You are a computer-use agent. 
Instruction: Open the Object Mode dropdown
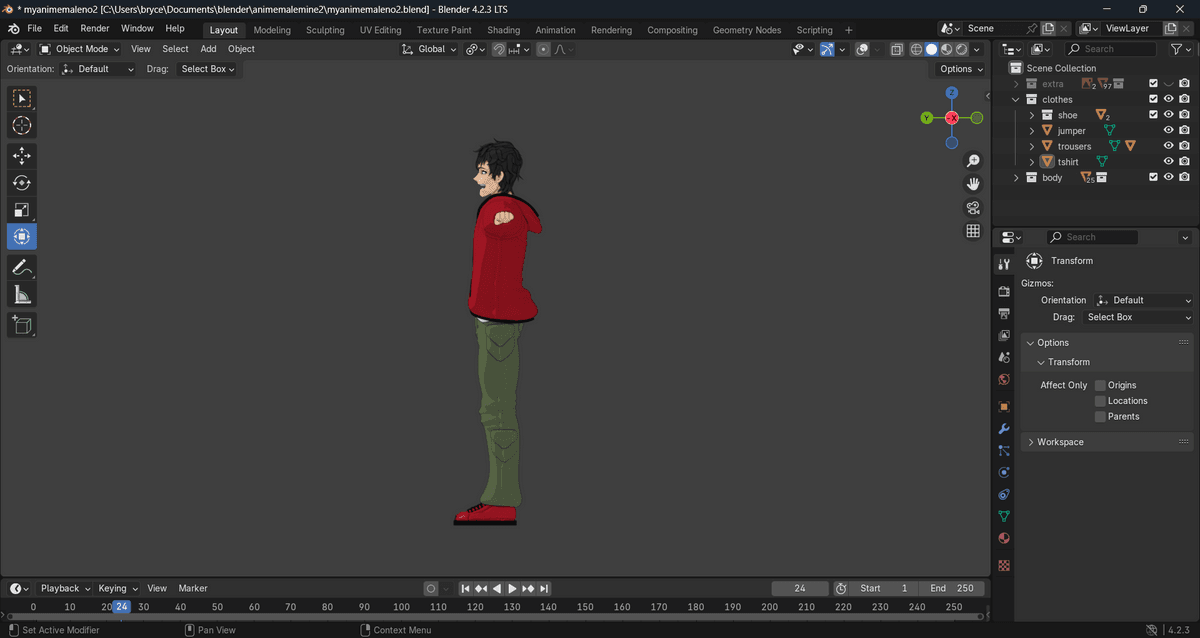pyautogui.click(x=80, y=49)
